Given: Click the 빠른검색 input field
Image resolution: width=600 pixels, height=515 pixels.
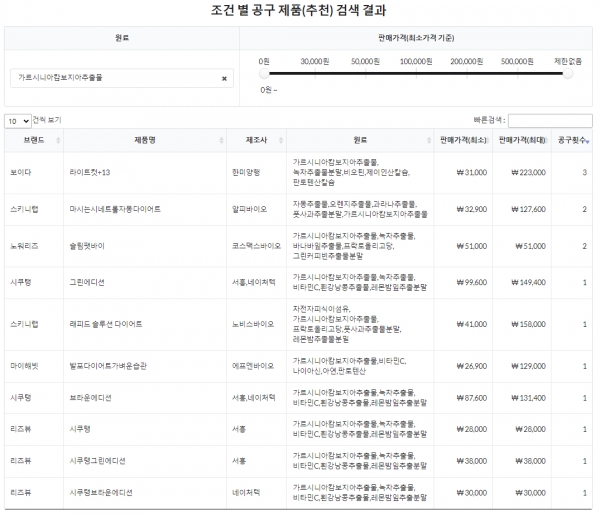Looking at the screenshot, I should point(550,121).
